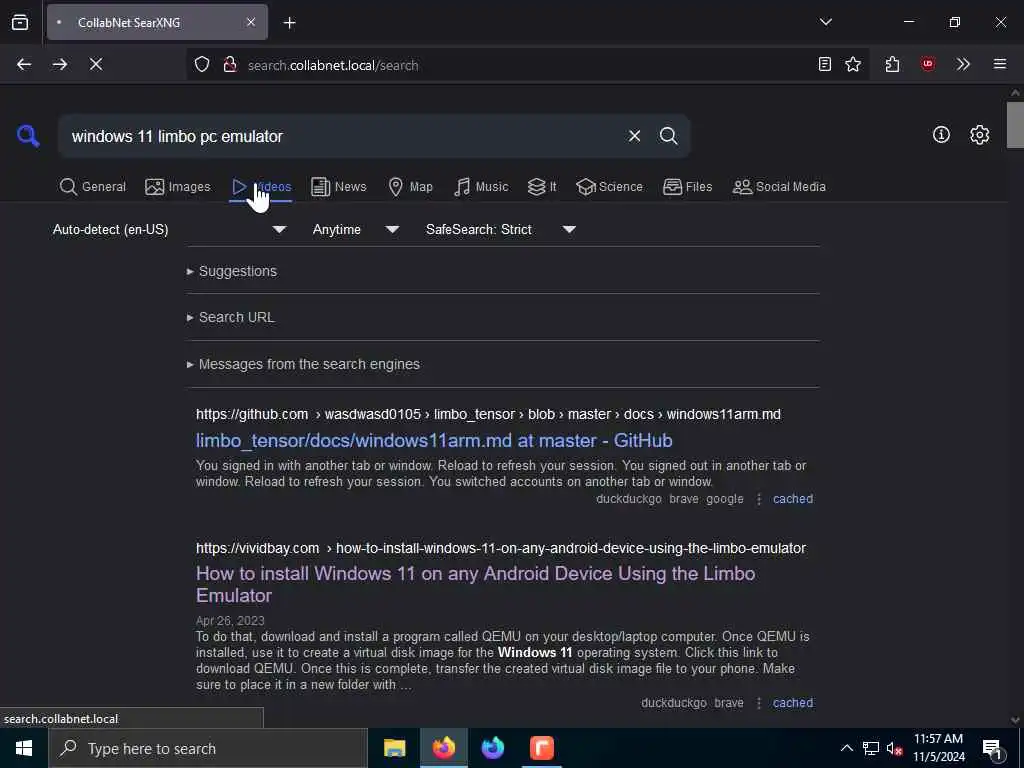Open File Explorer from taskbar
The image size is (1024, 768).
pos(394,748)
